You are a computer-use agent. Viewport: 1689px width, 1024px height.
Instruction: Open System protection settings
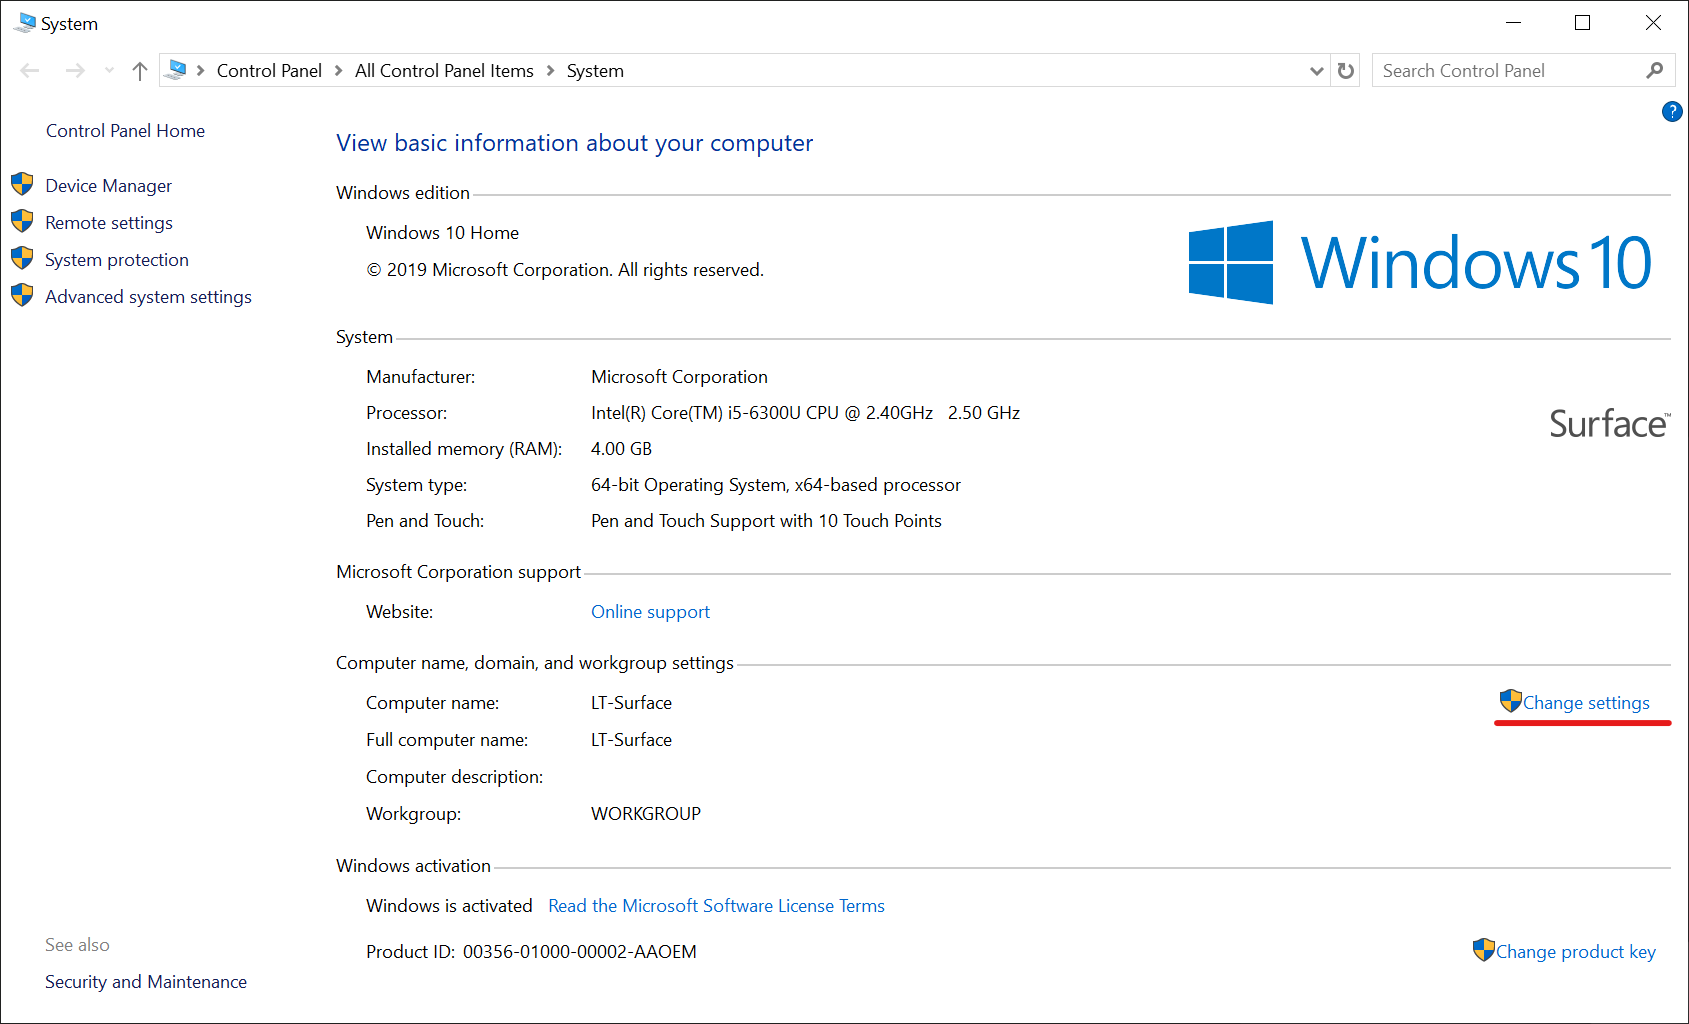(x=116, y=259)
